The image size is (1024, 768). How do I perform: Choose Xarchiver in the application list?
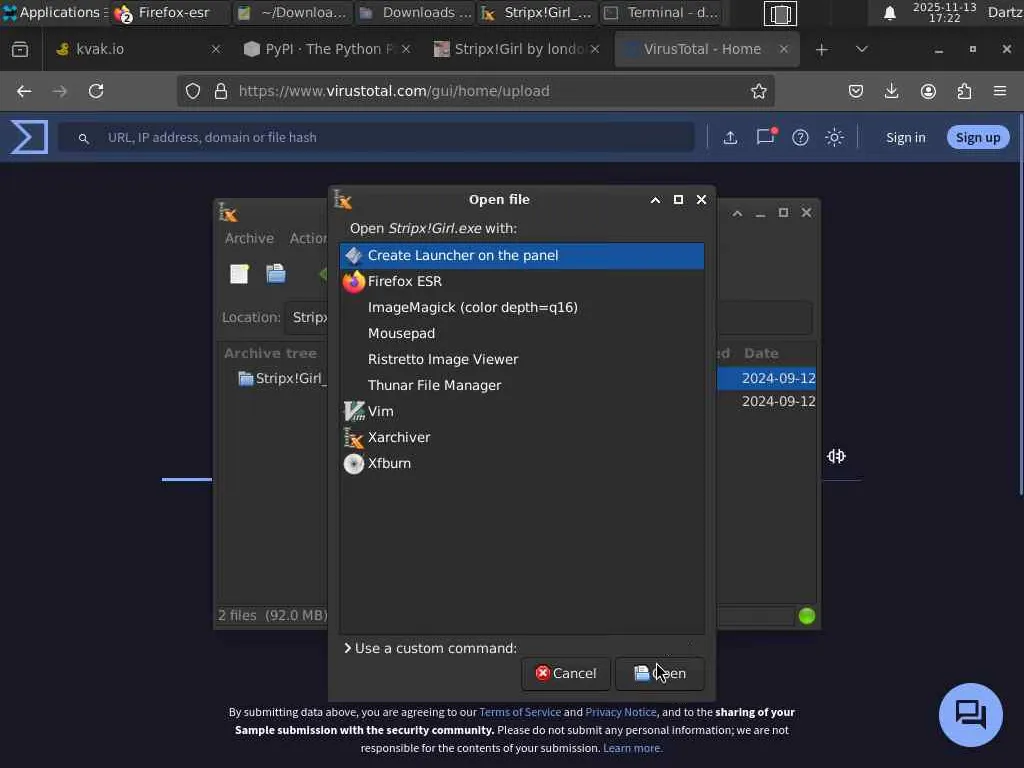click(522, 438)
